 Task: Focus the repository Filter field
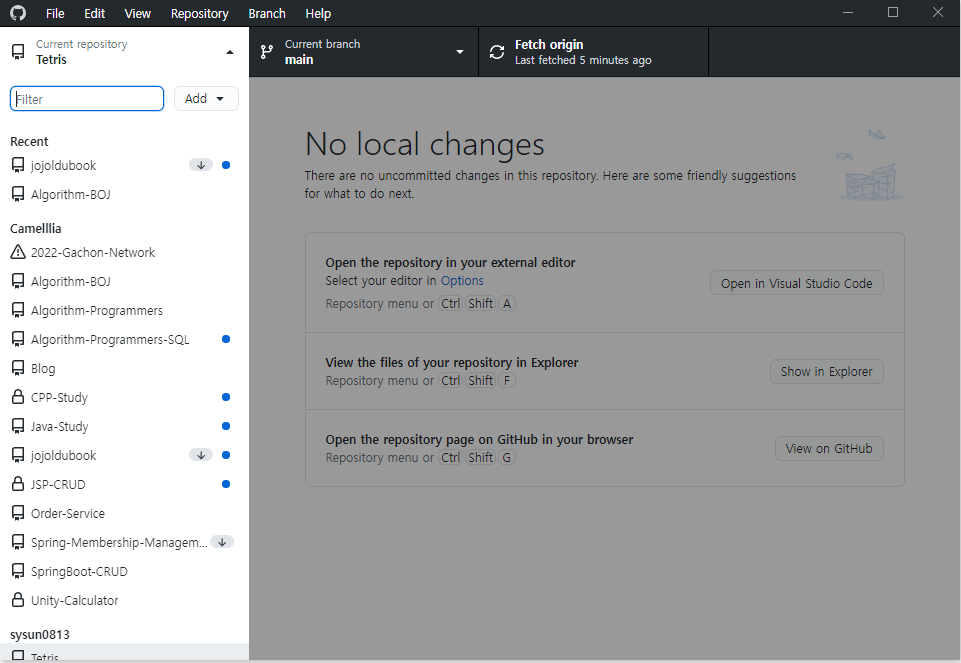[x=87, y=99]
